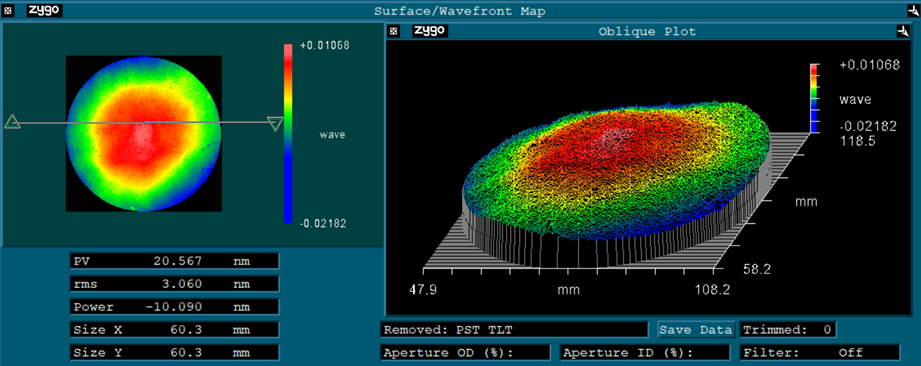
Task: Select the left triangle slice marker
Action: click(x=12, y=122)
